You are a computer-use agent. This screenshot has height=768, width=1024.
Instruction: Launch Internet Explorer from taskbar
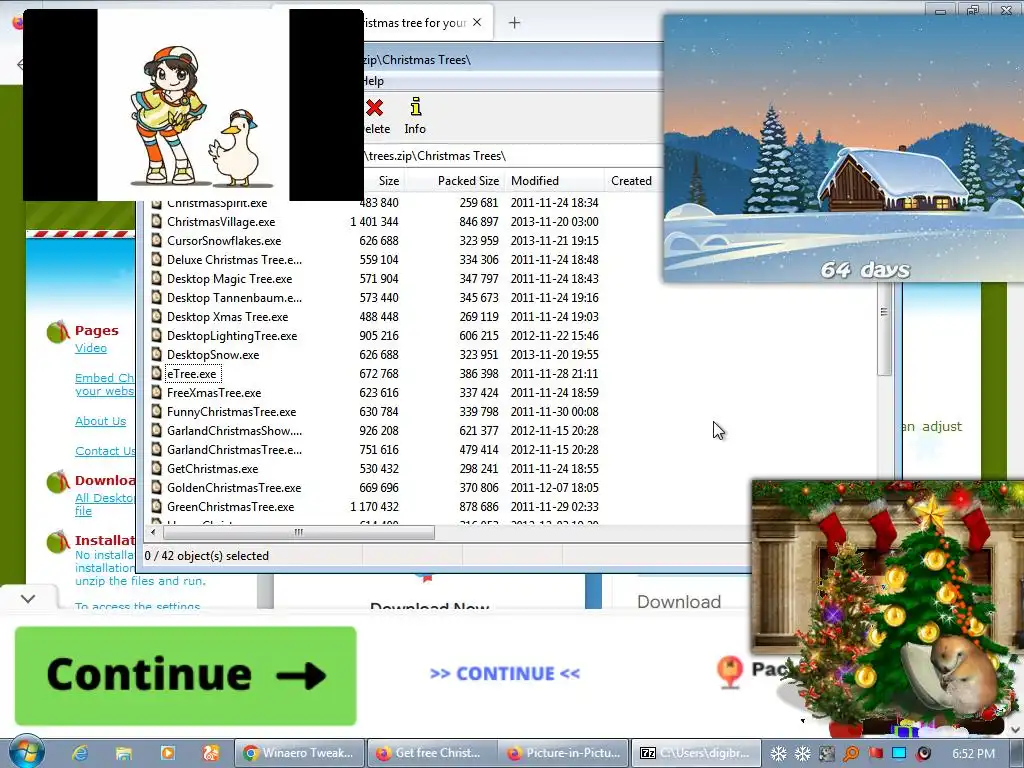click(x=80, y=753)
